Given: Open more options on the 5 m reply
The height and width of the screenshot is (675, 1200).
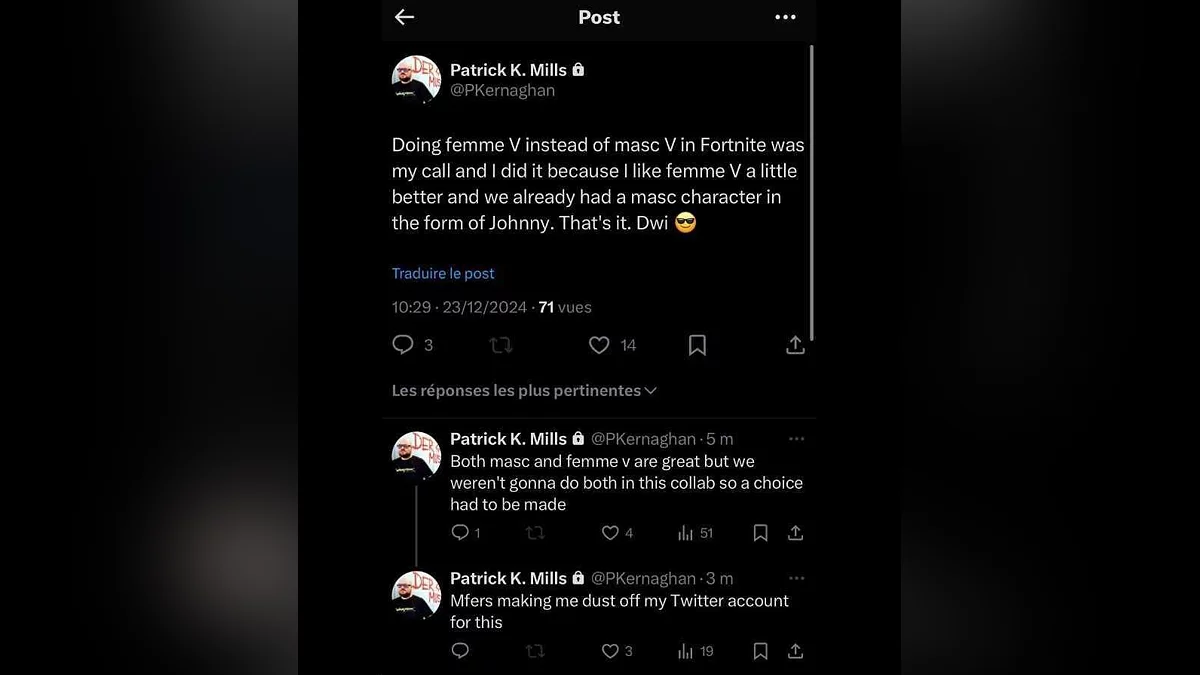Looking at the screenshot, I should coord(796,438).
